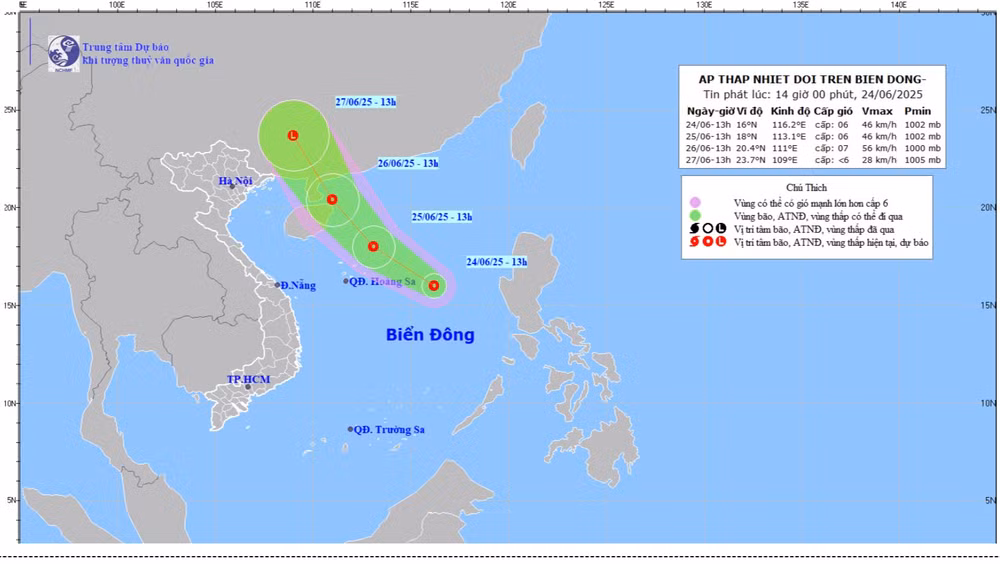Click the Biển Đông sea label
Screen dimensions: 1000x564
tap(430, 335)
